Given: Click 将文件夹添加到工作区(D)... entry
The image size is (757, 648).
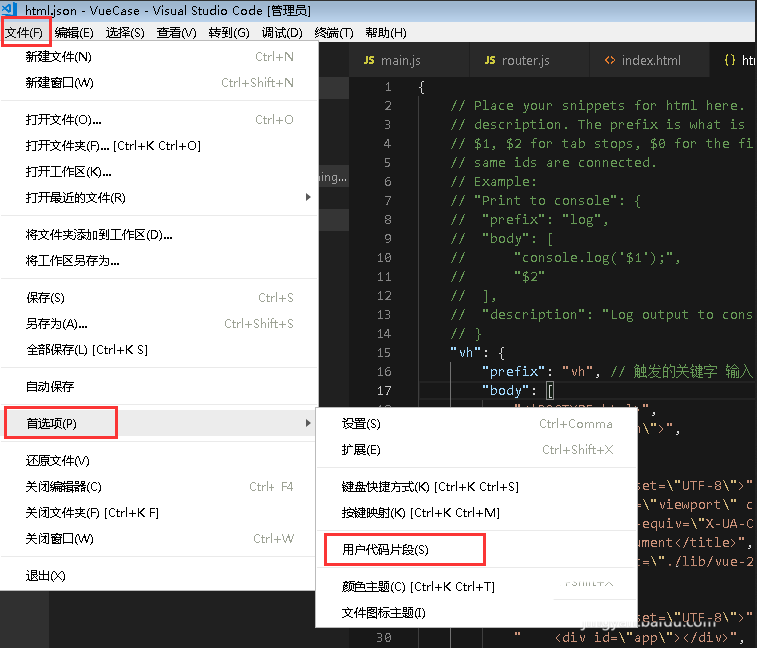Looking at the screenshot, I should pyautogui.click(x=159, y=235).
